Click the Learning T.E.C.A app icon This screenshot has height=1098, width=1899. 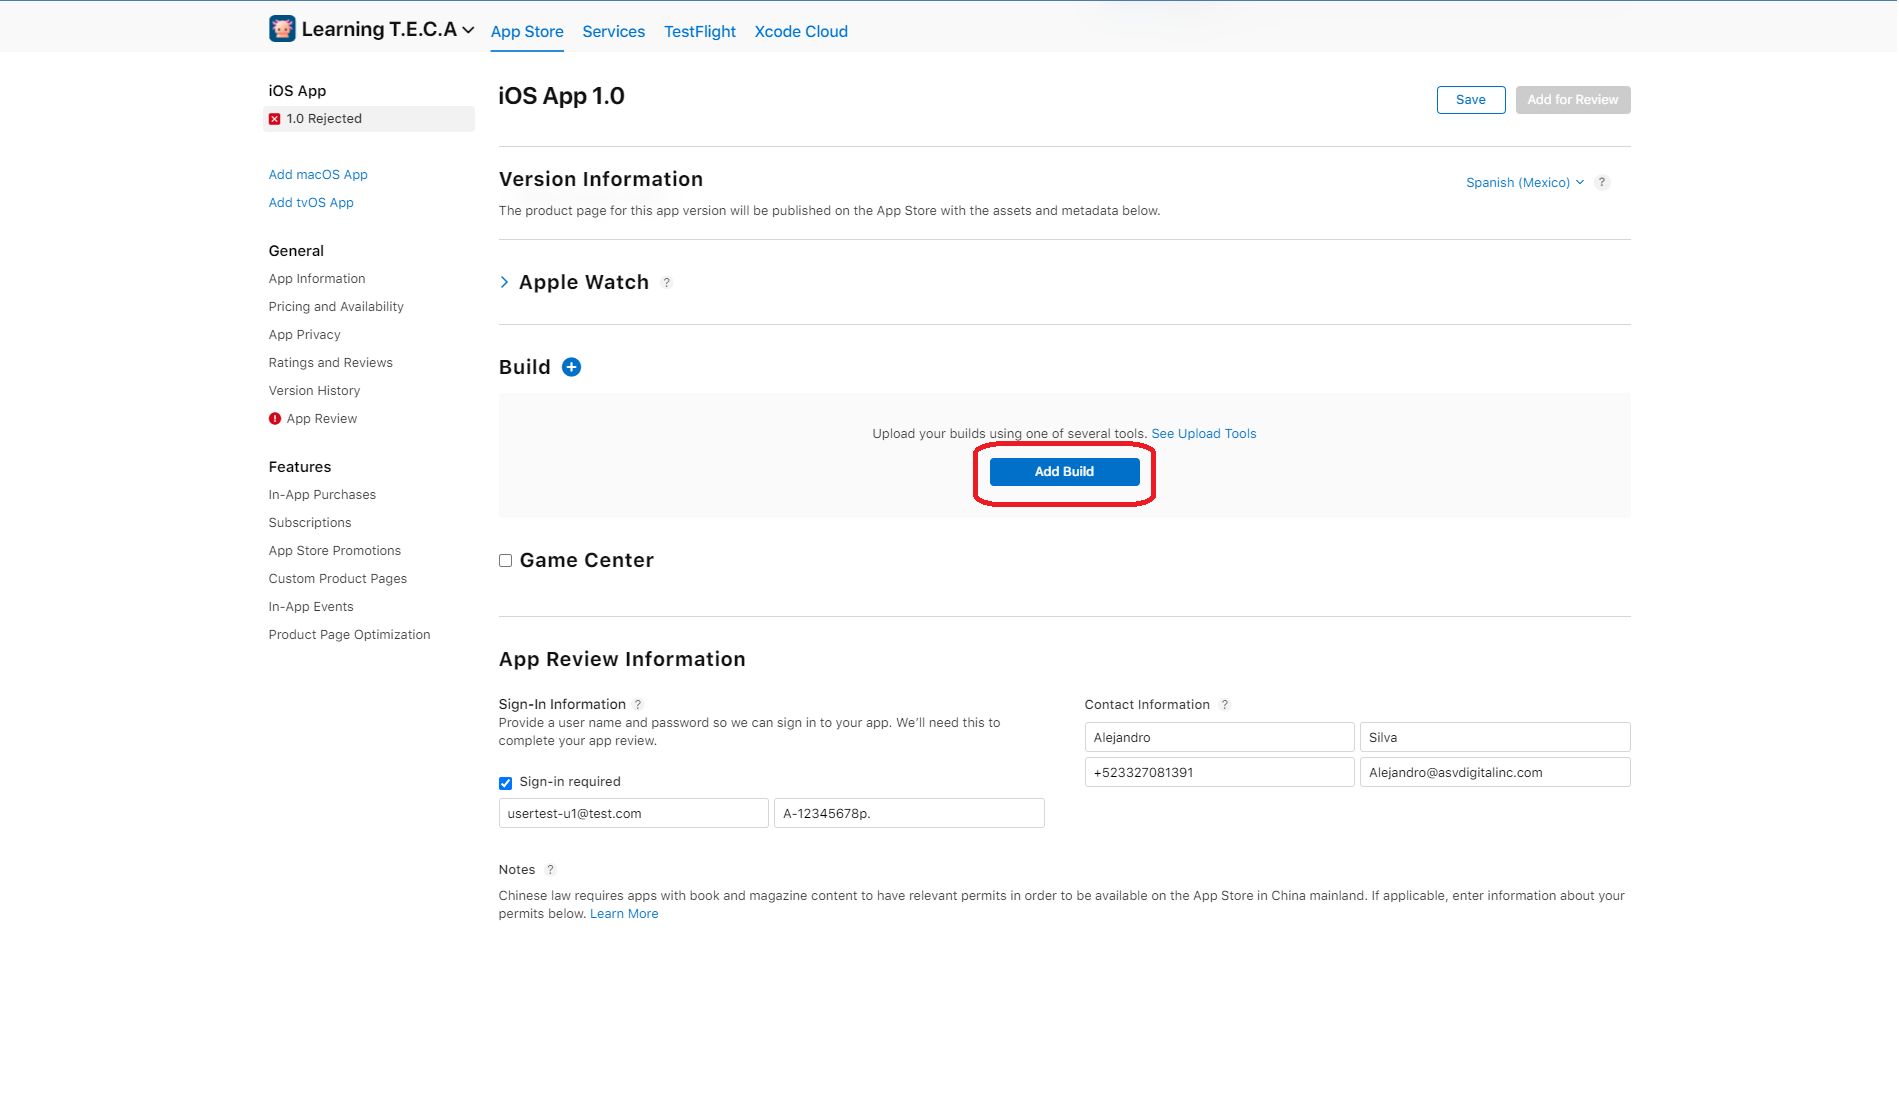[x=282, y=29]
